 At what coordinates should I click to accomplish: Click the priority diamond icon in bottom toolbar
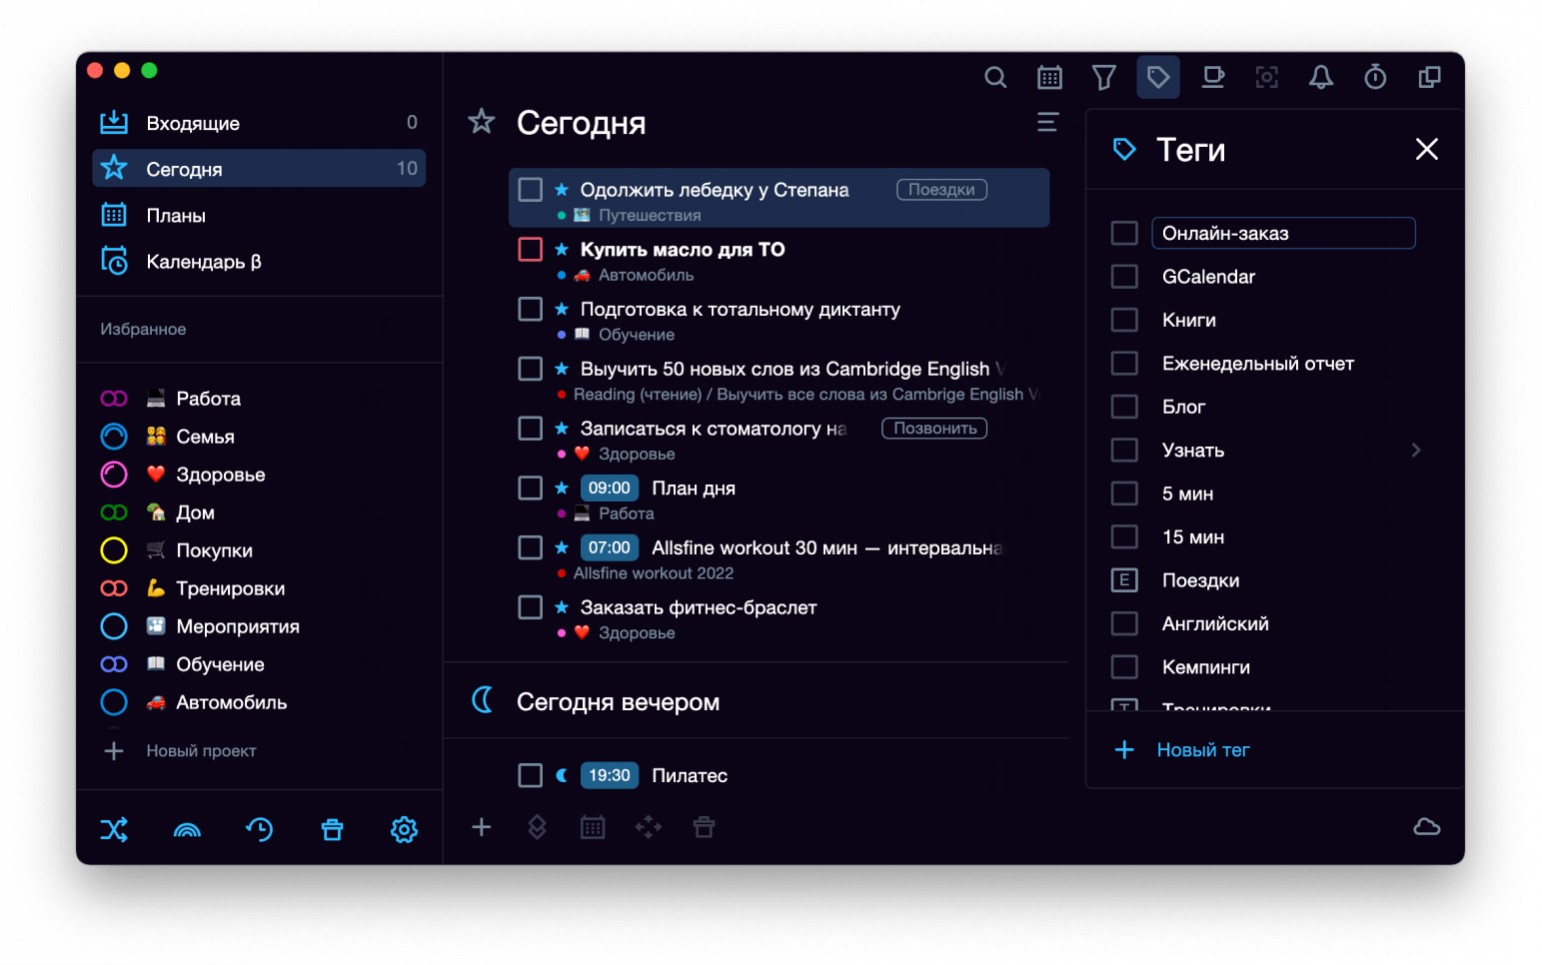click(537, 827)
